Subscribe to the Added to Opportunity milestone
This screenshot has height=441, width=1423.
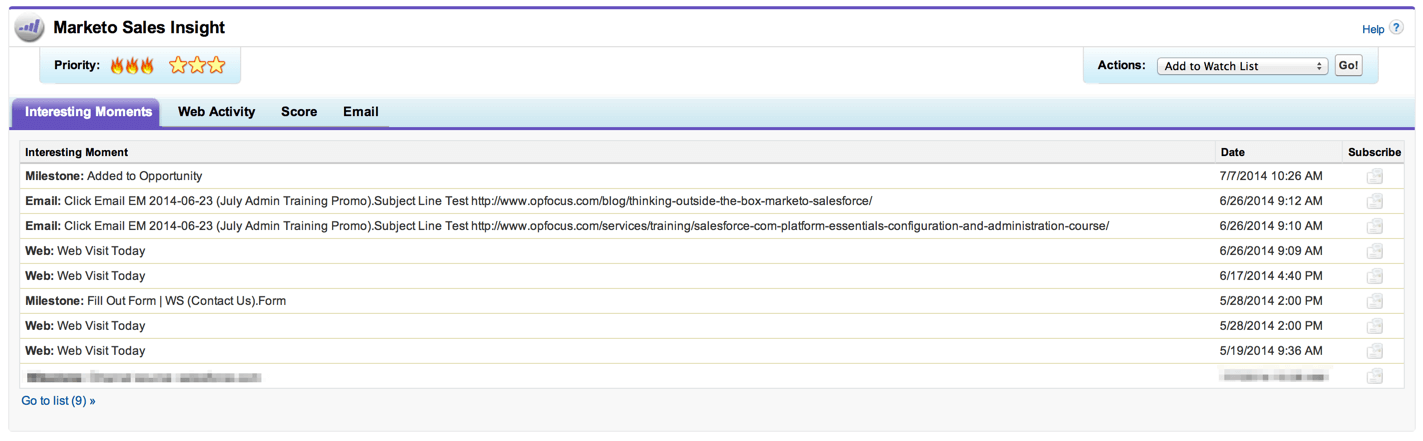tap(1375, 176)
